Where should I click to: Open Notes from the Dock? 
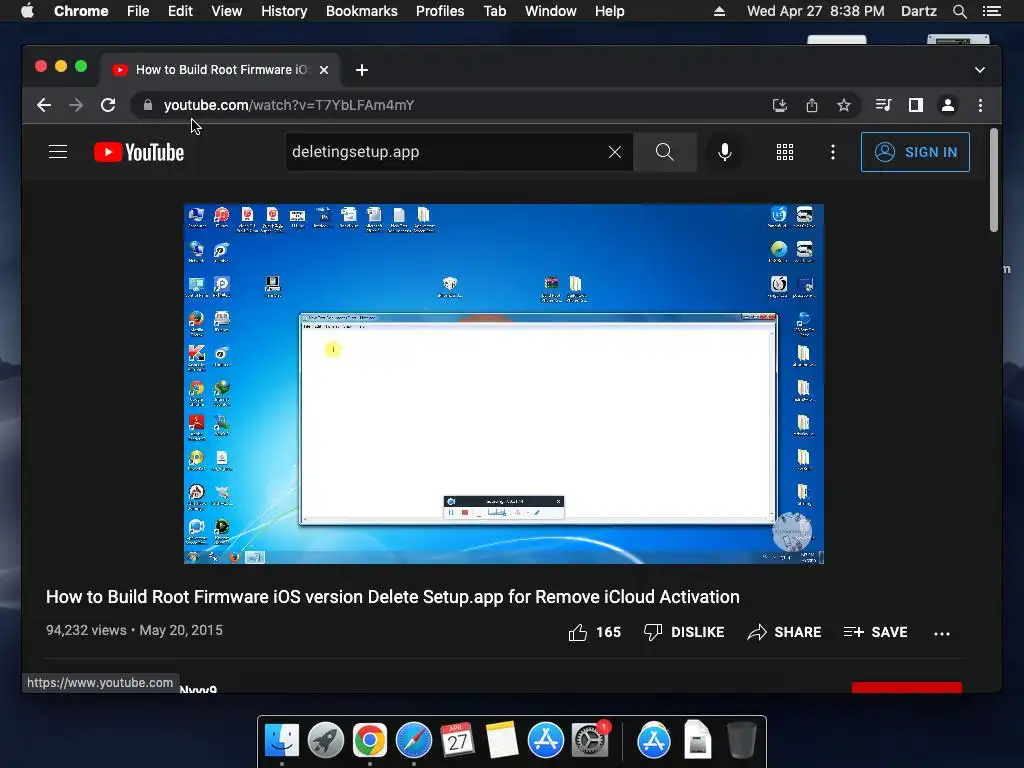(x=502, y=741)
